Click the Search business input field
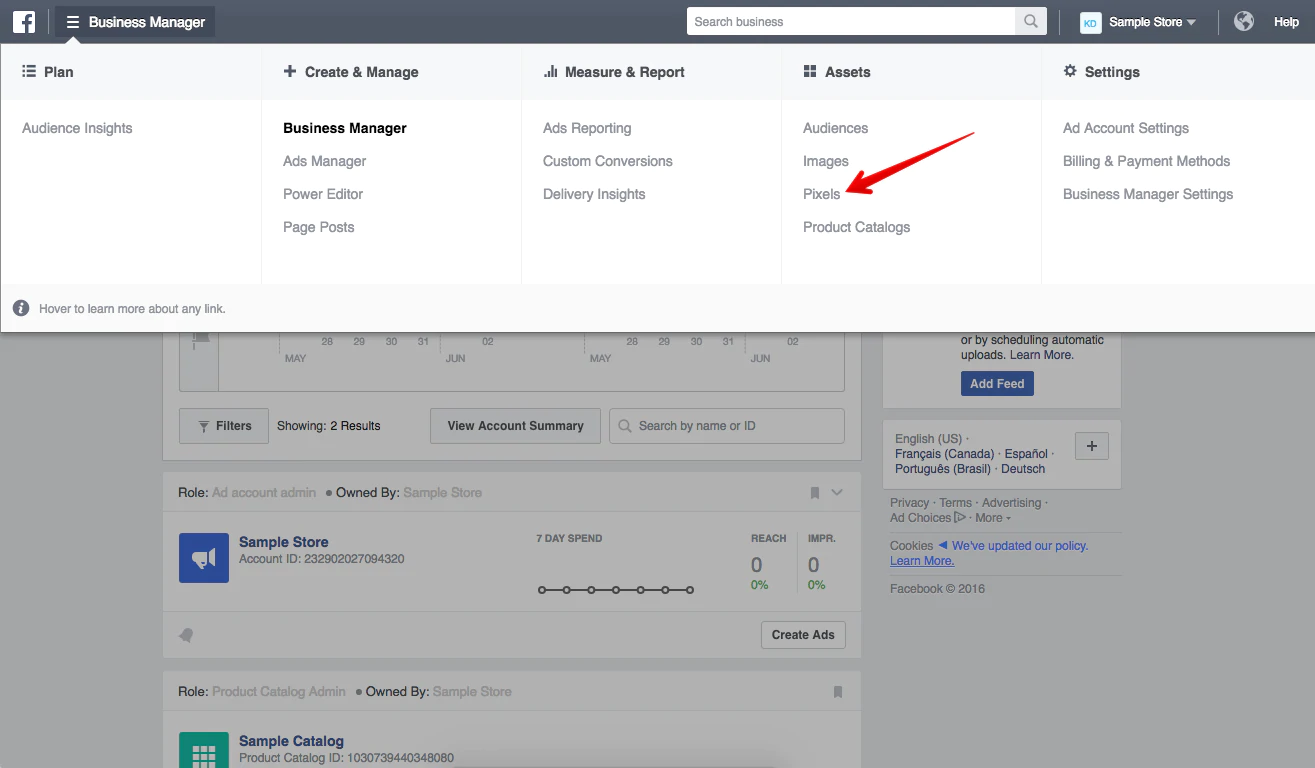This screenshot has width=1315, height=768. [850, 22]
